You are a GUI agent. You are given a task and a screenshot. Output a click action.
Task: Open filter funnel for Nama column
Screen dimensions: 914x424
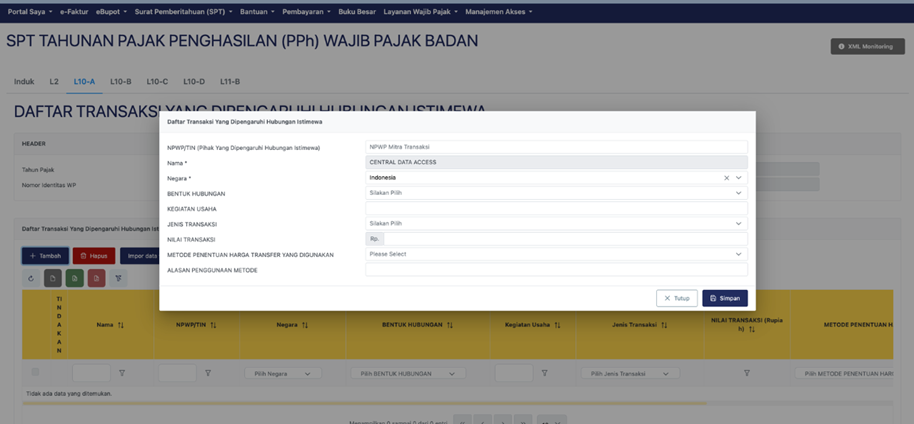pos(122,373)
